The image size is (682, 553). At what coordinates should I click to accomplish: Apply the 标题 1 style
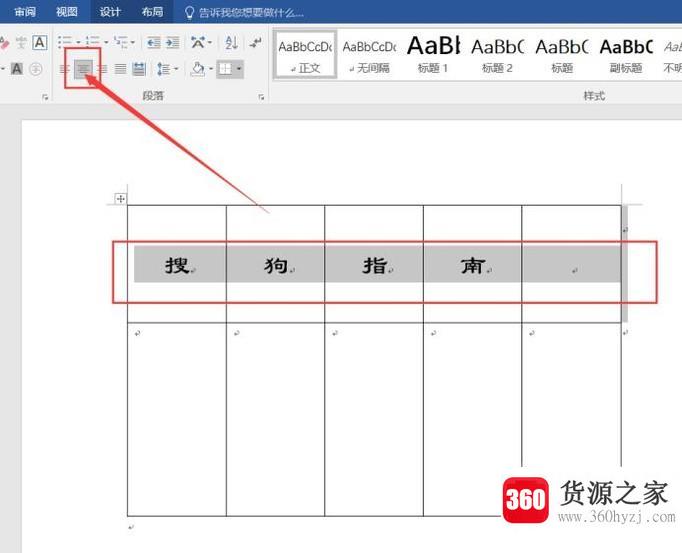click(433, 55)
